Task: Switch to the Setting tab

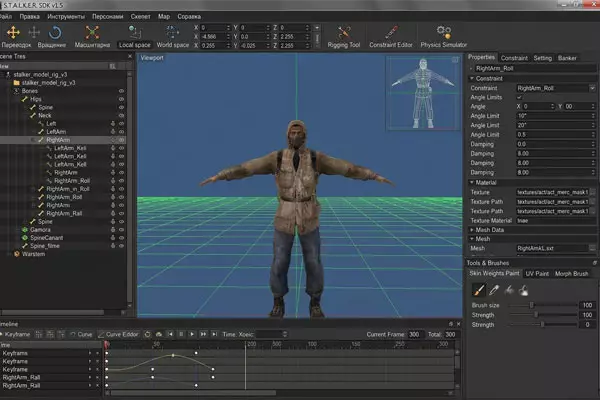Action: click(x=543, y=58)
